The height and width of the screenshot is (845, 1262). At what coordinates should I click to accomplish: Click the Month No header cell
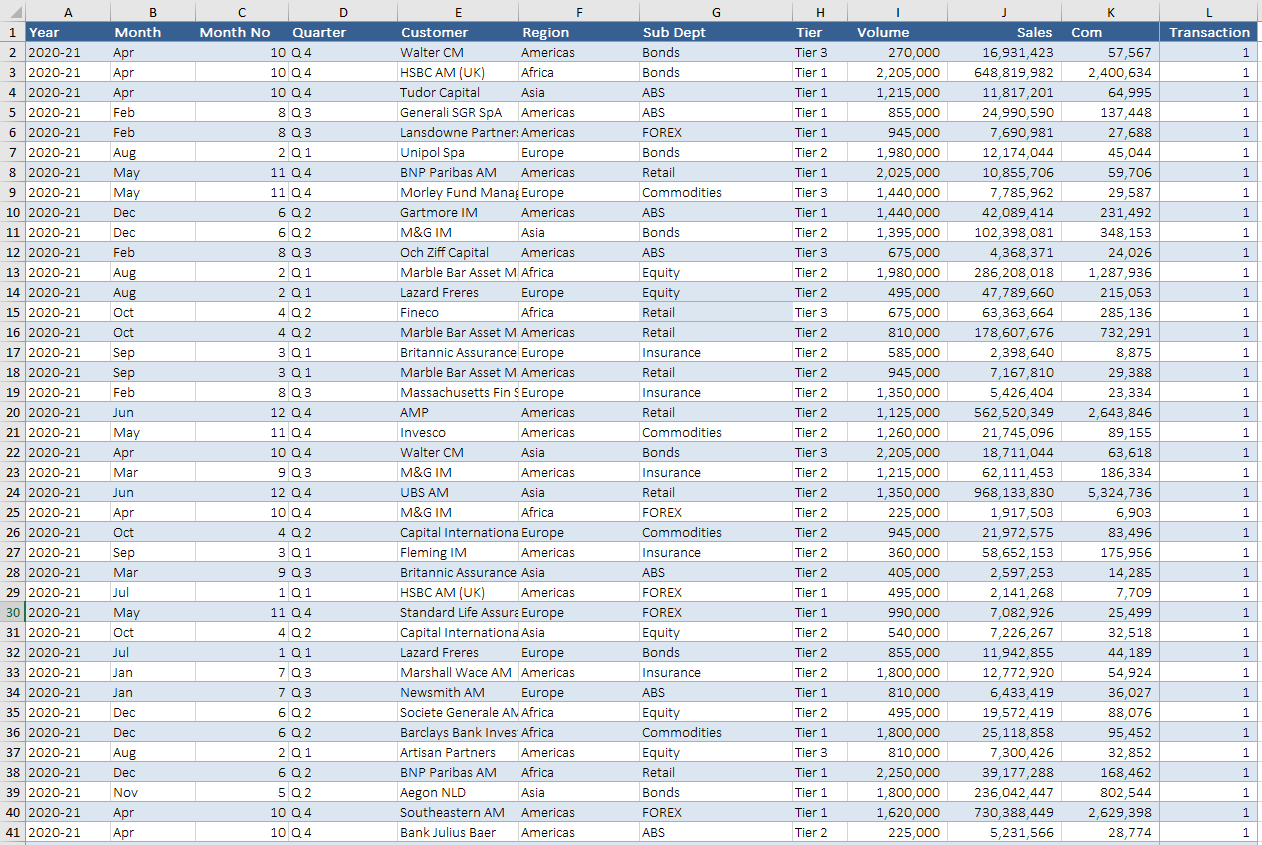tap(242, 32)
